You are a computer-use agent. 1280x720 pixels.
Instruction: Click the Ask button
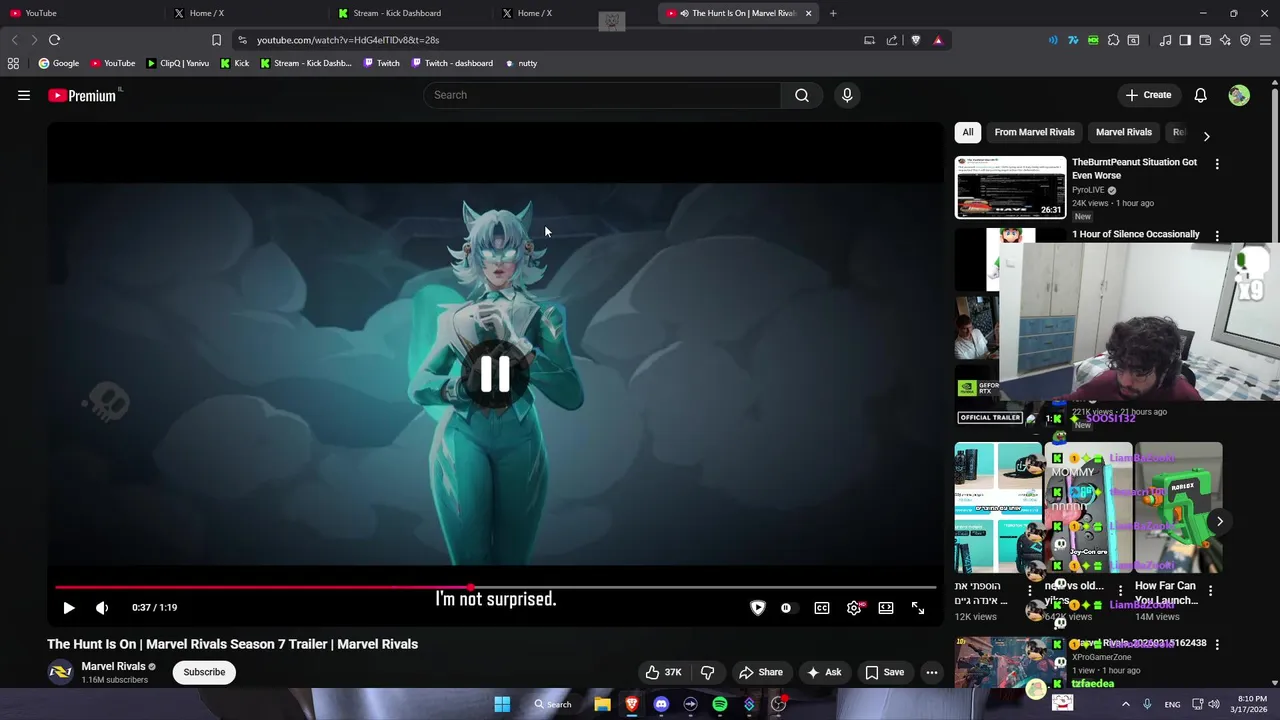coord(824,672)
